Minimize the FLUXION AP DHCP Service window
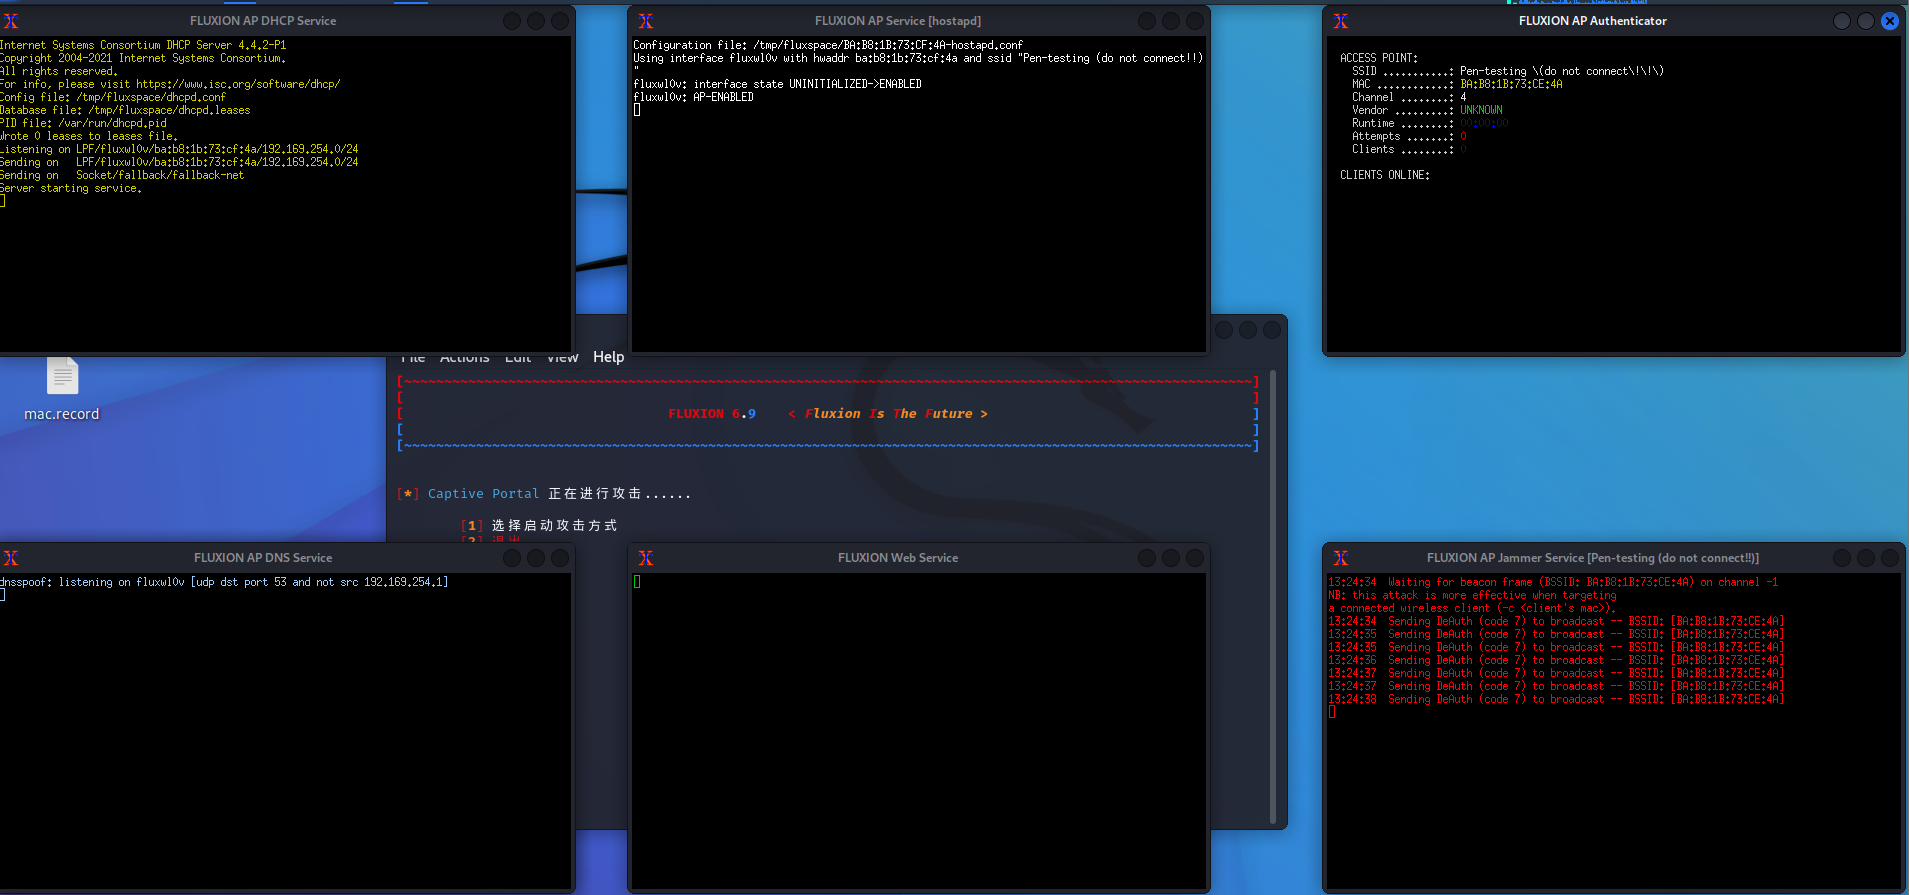1909x895 pixels. coord(512,21)
